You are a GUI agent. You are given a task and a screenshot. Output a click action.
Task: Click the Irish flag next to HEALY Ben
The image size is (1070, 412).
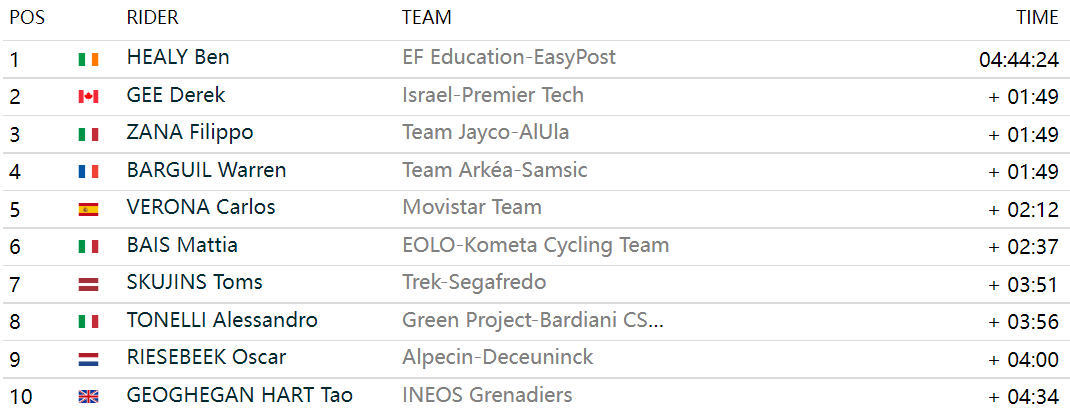pos(88,59)
